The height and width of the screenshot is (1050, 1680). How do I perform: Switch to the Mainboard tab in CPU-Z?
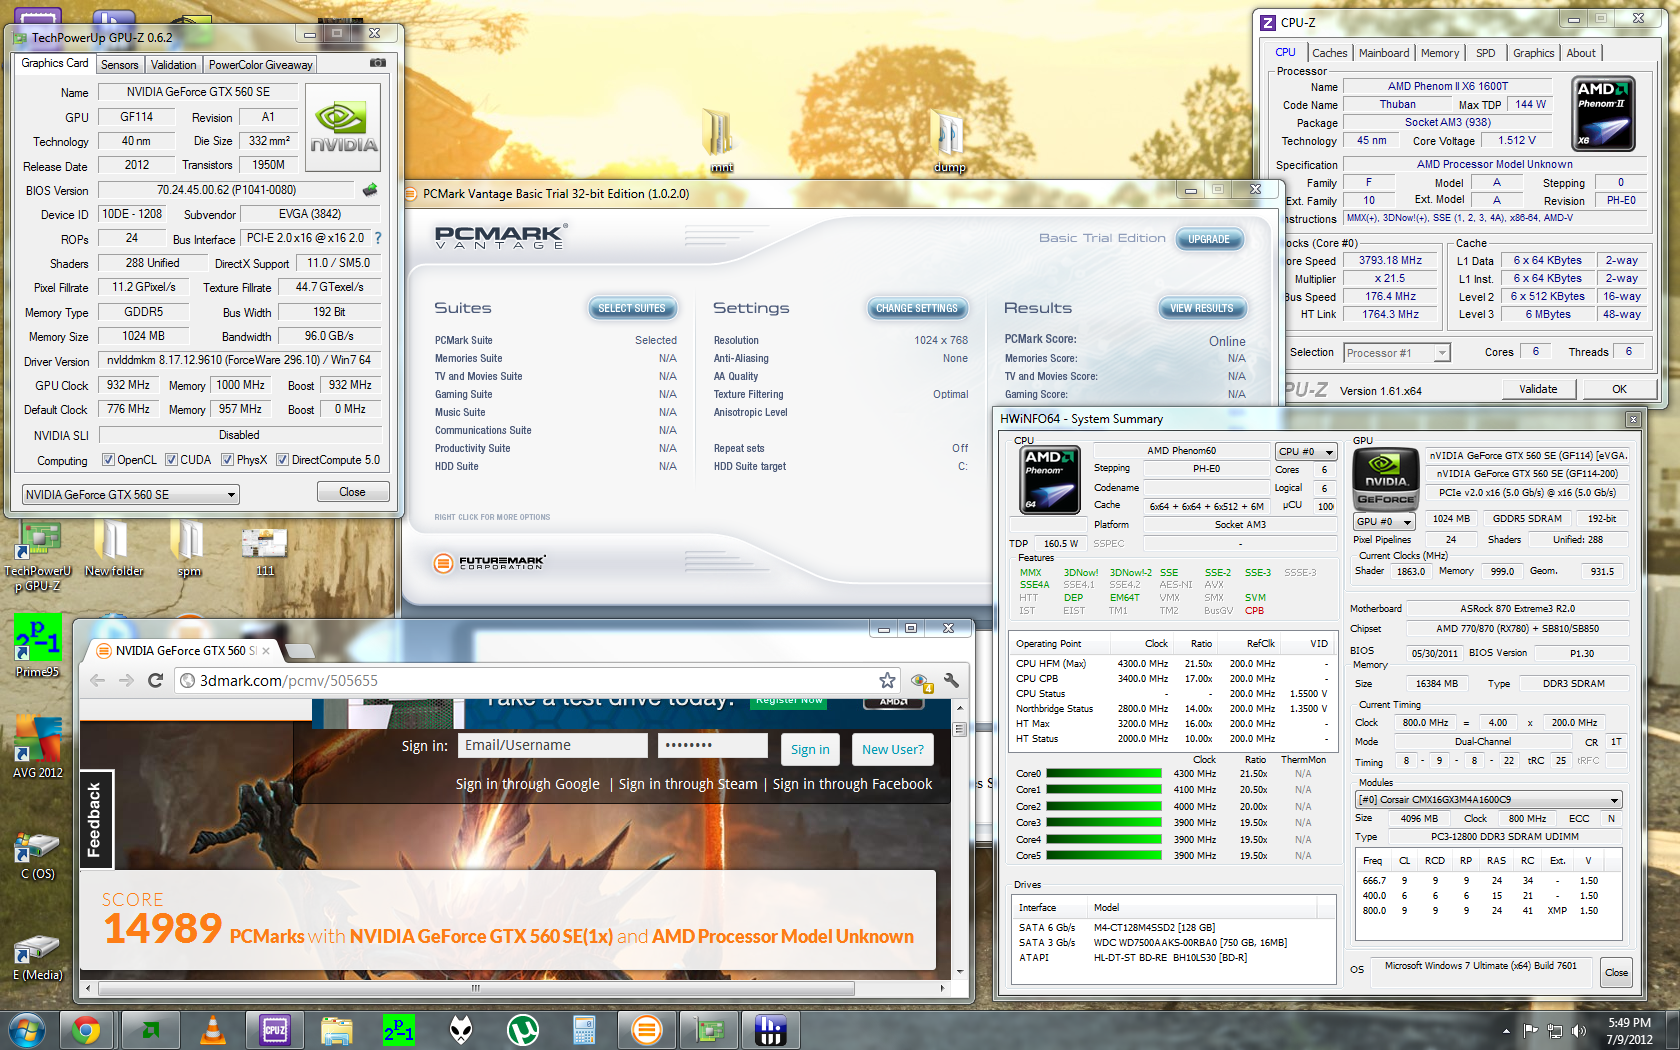(x=1384, y=53)
